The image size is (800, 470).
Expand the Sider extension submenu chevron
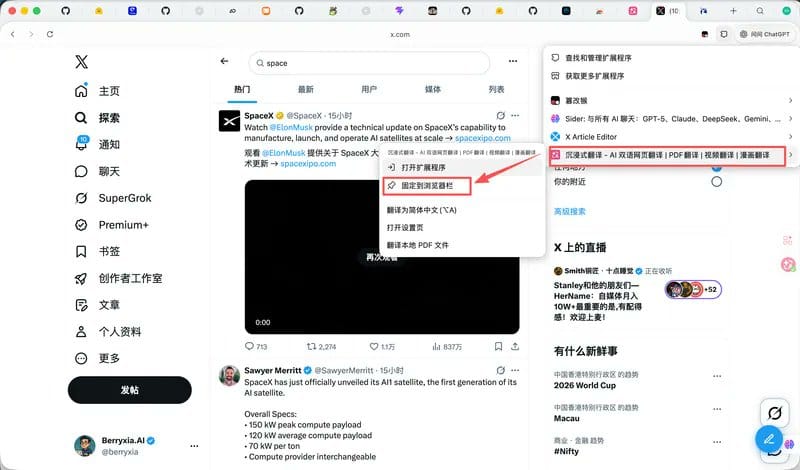[x=790, y=118]
